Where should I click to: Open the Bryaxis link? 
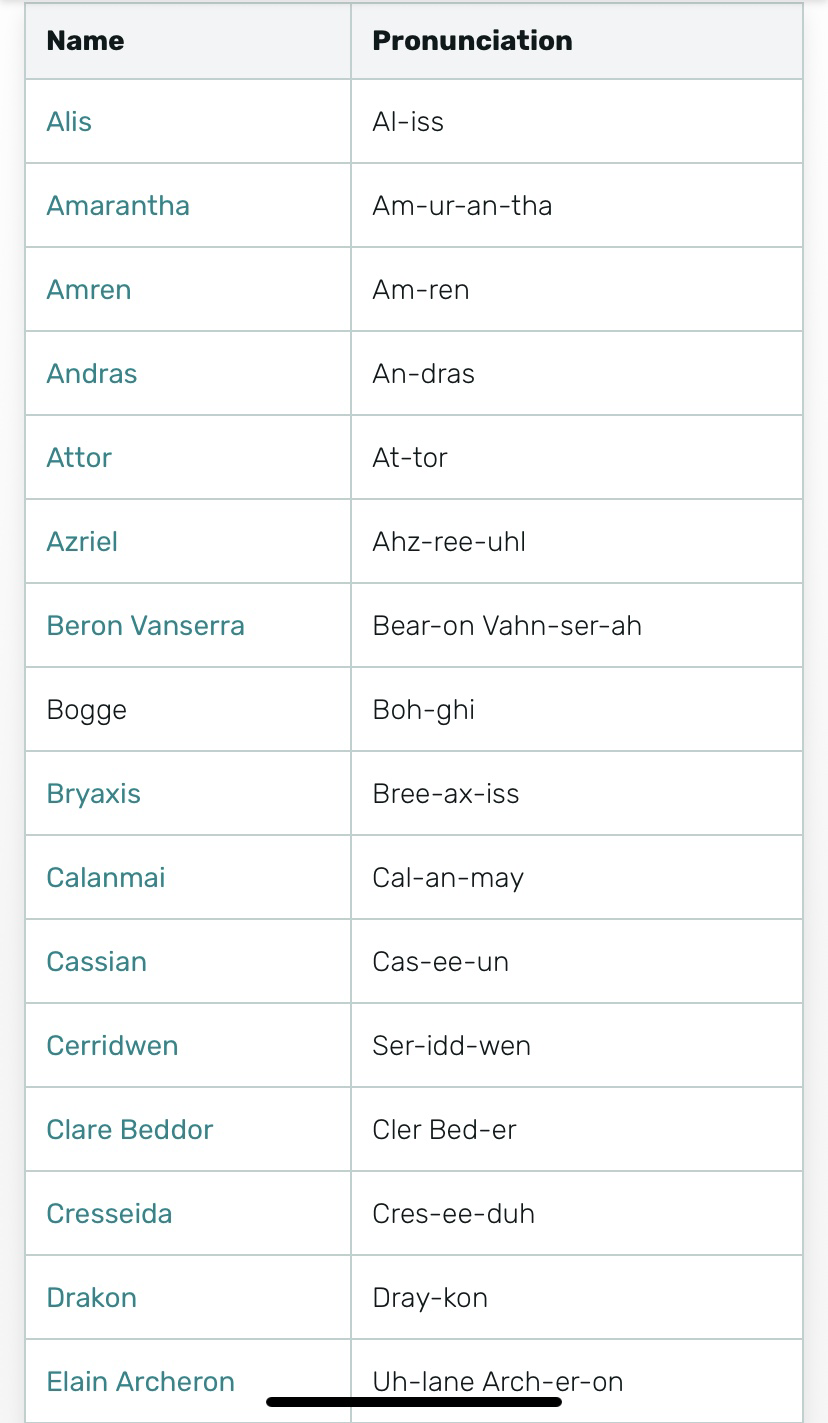click(x=94, y=794)
